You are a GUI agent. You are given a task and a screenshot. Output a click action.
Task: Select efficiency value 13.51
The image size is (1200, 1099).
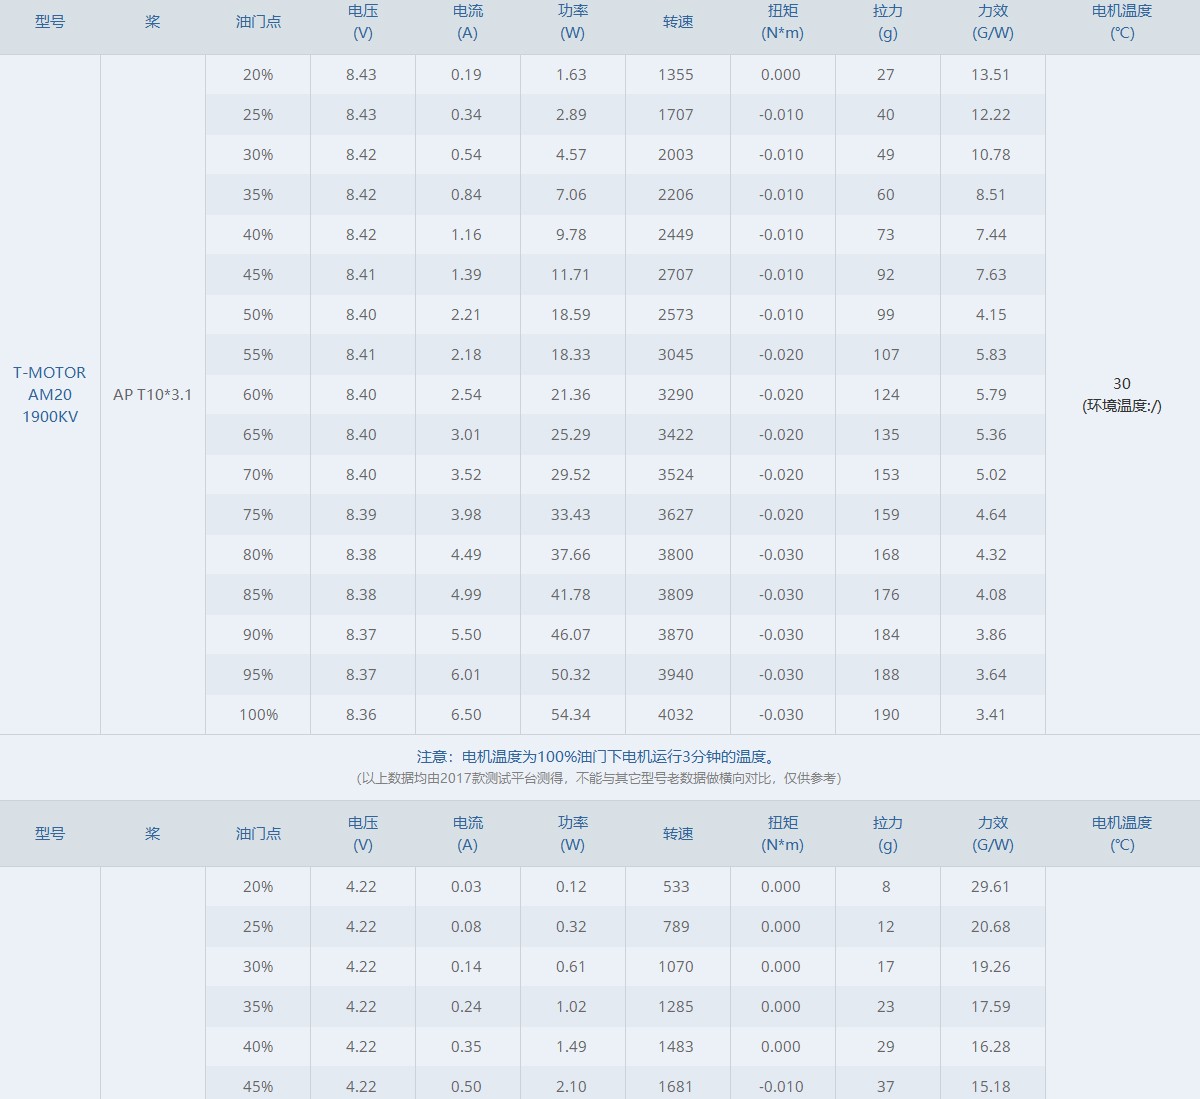click(x=991, y=74)
